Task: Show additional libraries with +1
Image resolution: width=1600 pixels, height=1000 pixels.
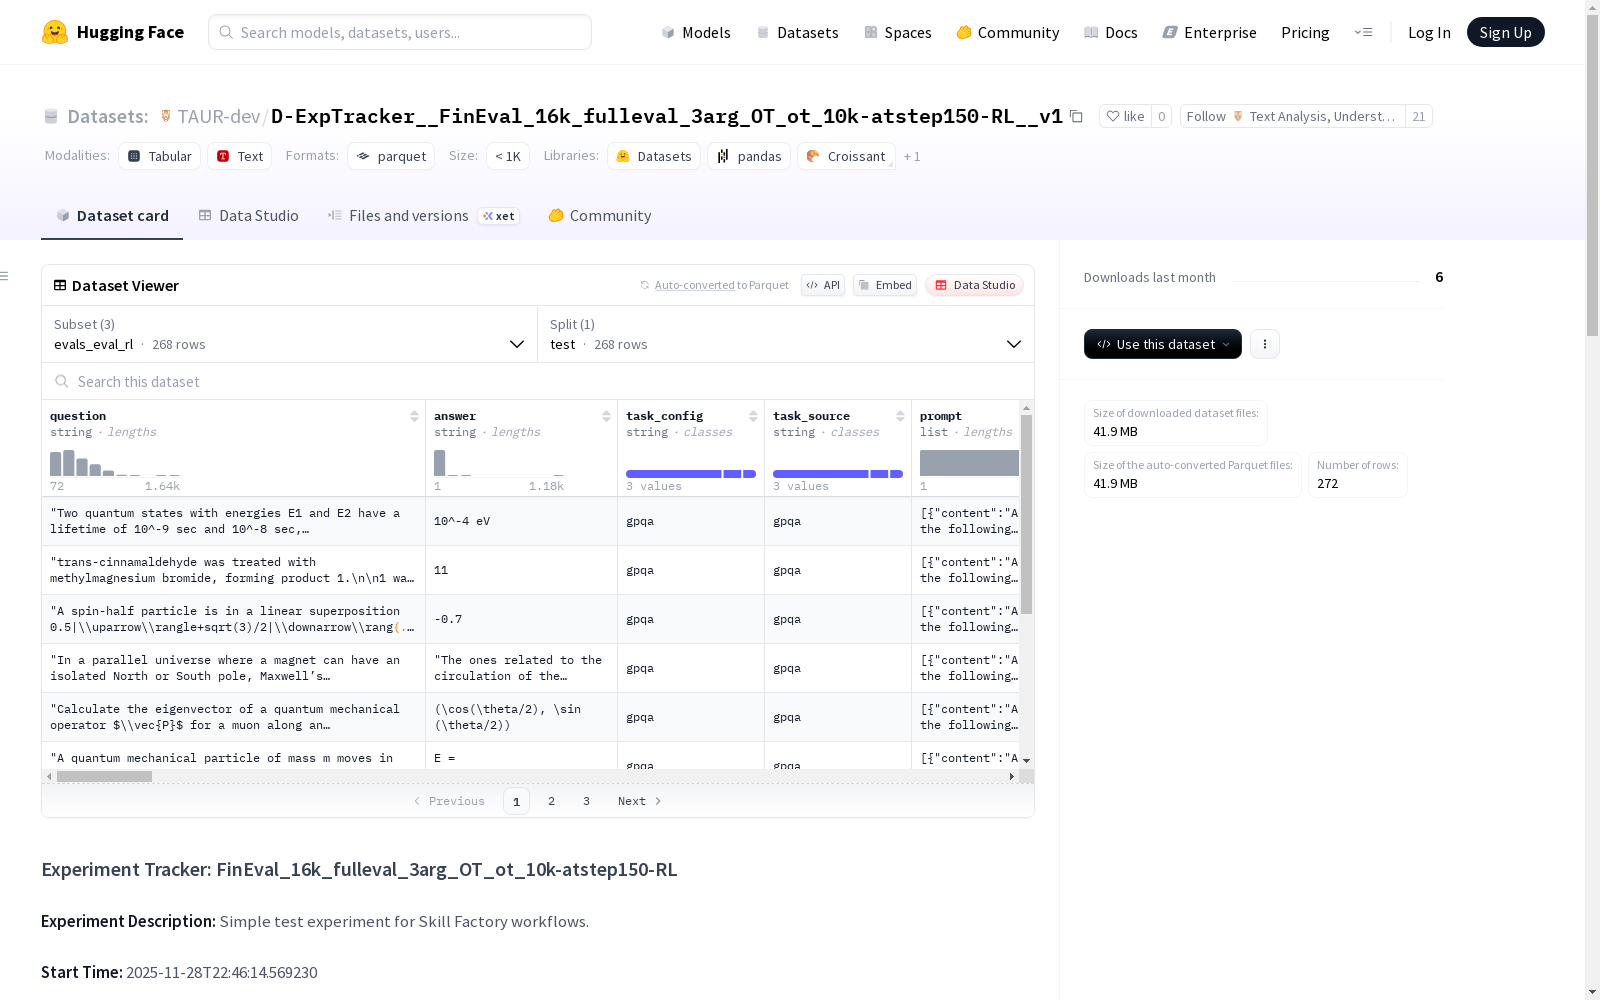Action: click(912, 156)
